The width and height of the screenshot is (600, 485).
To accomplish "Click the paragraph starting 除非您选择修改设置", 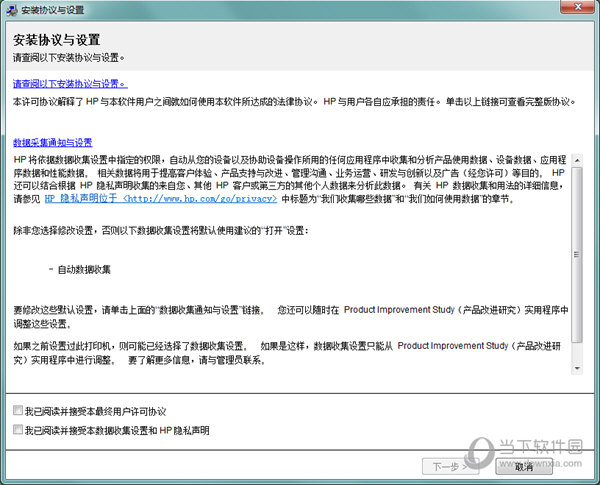I will (161, 230).
